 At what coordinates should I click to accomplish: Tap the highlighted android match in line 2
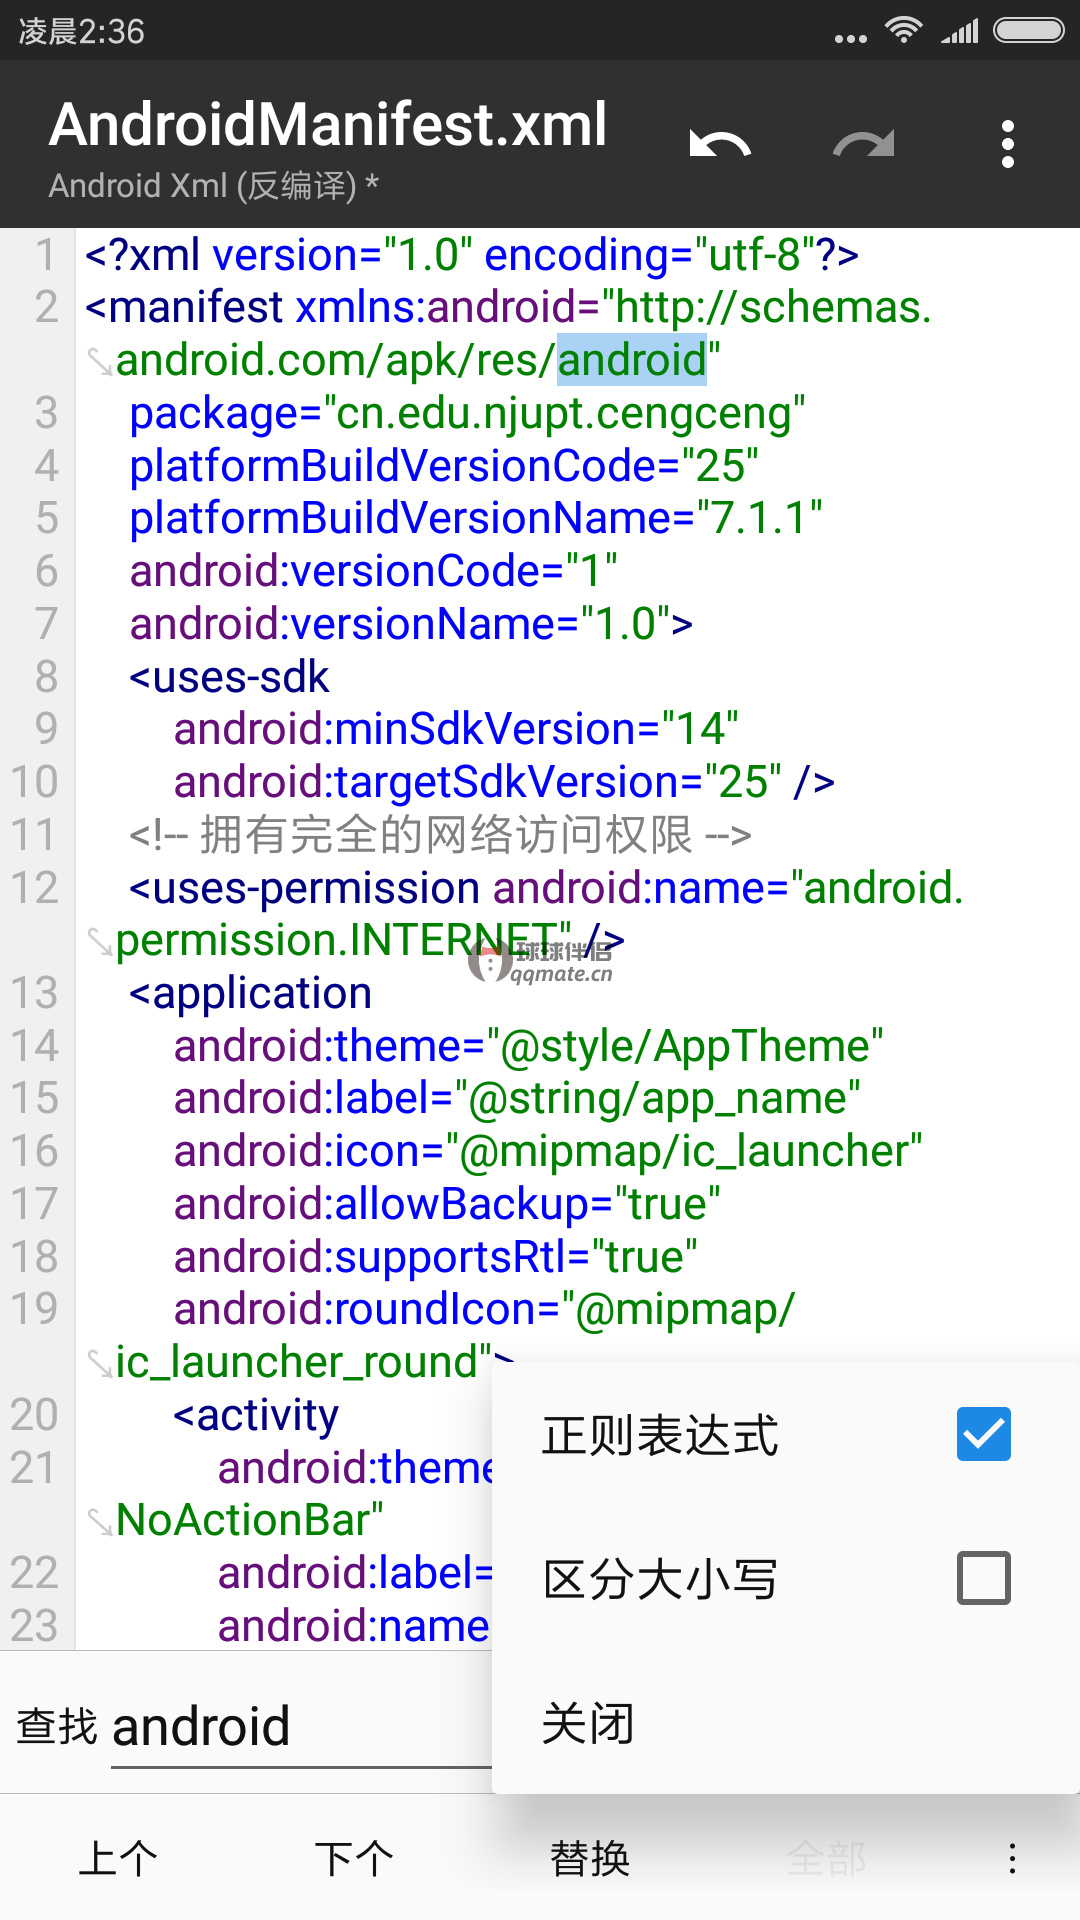point(632,360)
